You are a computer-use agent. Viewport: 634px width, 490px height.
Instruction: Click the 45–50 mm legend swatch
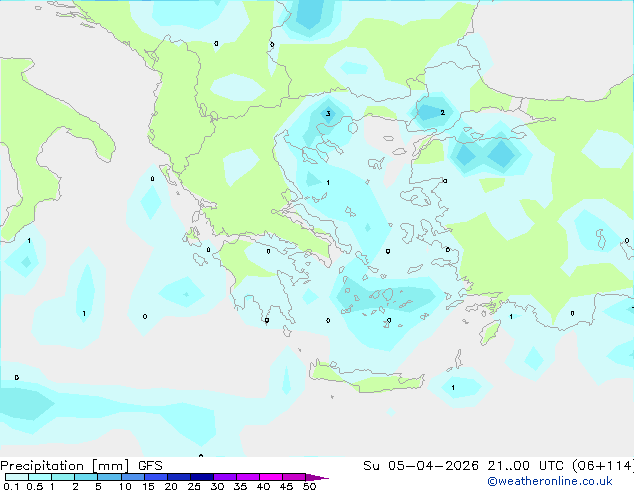tap(294, 477)
